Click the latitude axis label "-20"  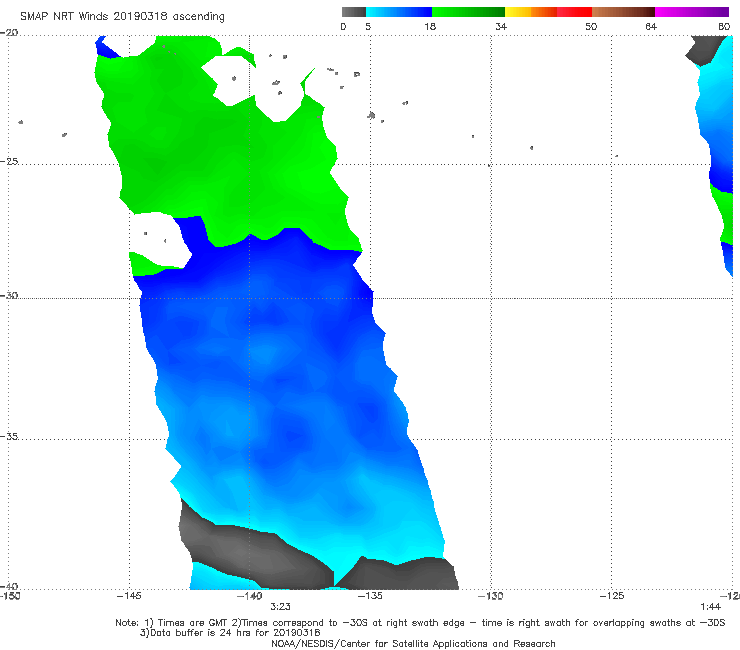9,33
